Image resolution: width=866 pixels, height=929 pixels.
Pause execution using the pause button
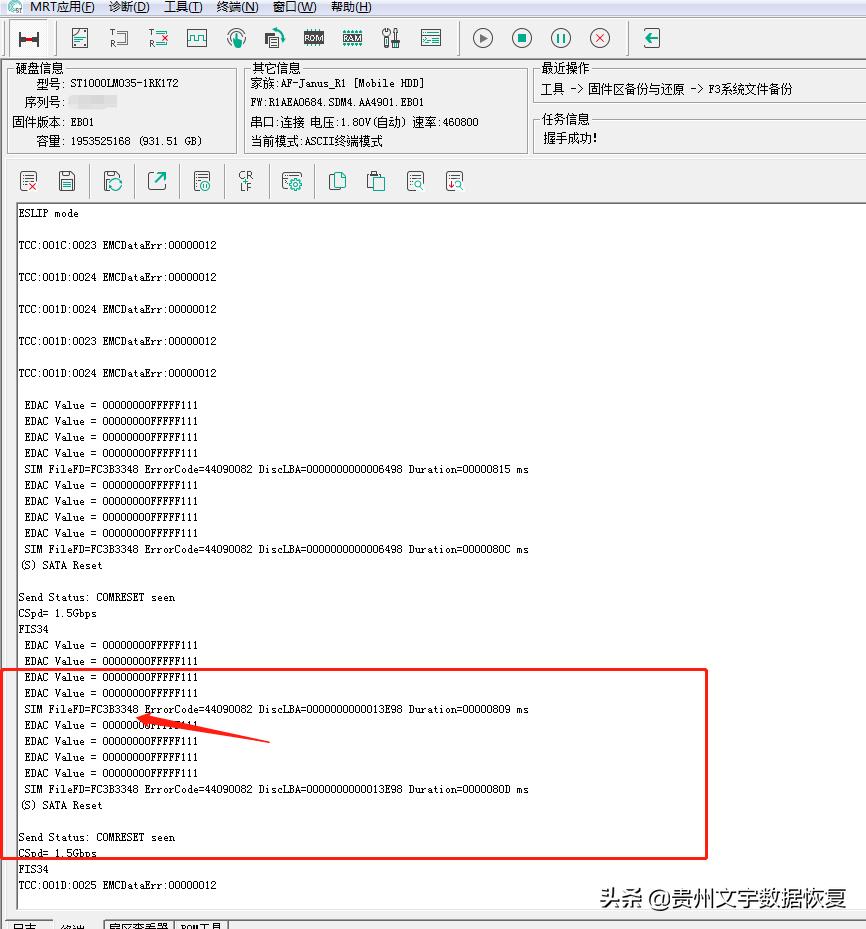[560, 38]
